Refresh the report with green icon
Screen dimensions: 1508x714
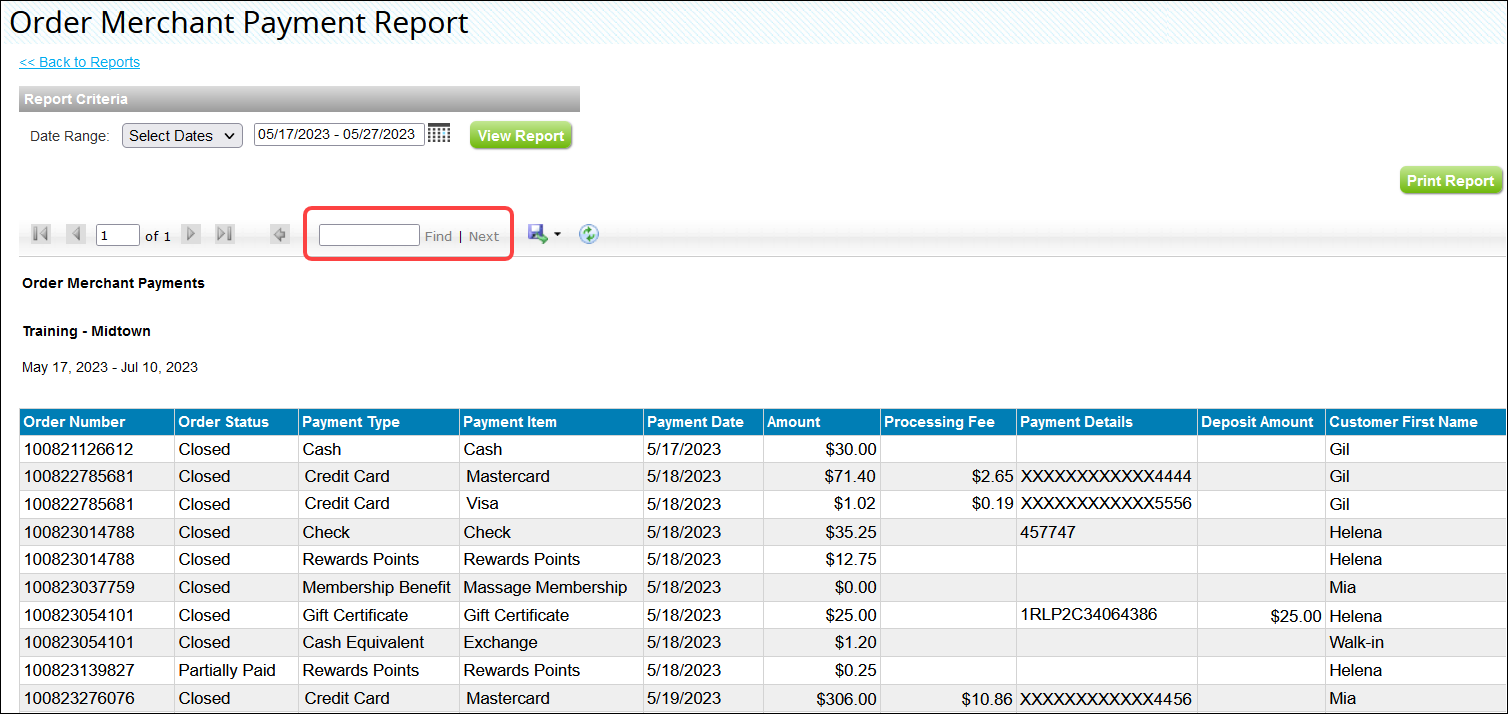pyautogui.click(x=589, y=234)
